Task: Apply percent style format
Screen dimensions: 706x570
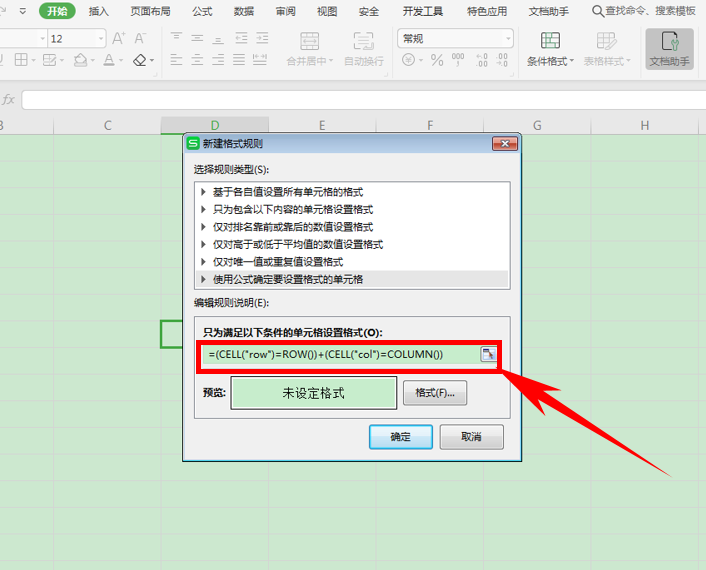Action: [437, 59]
